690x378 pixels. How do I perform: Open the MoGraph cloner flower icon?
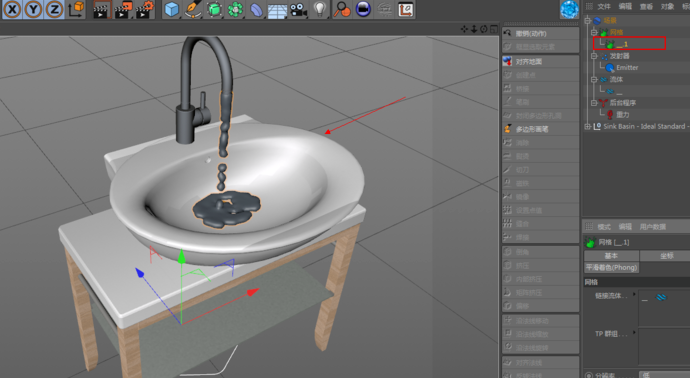[235, 9]
